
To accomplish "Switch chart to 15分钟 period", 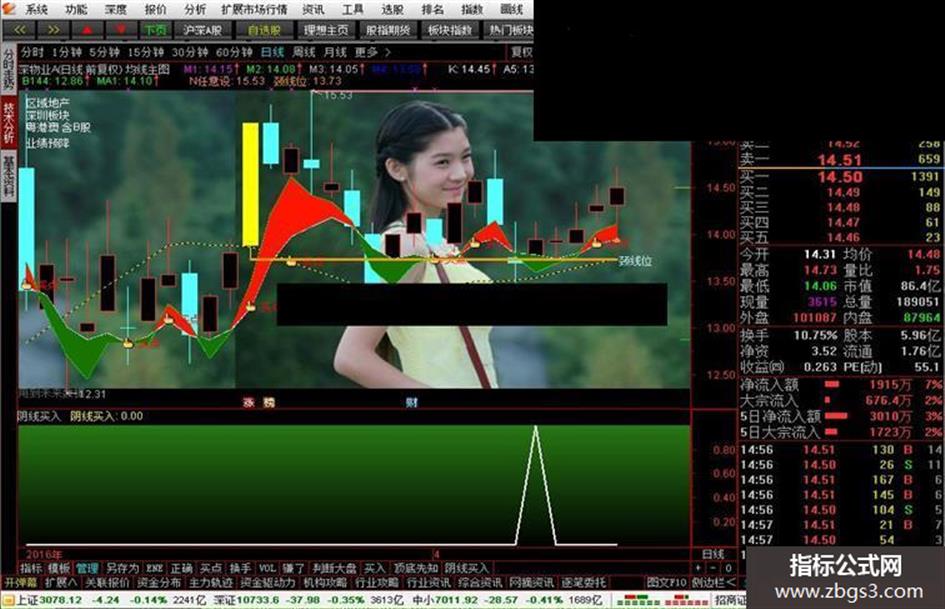I will [x=145, y=52].
